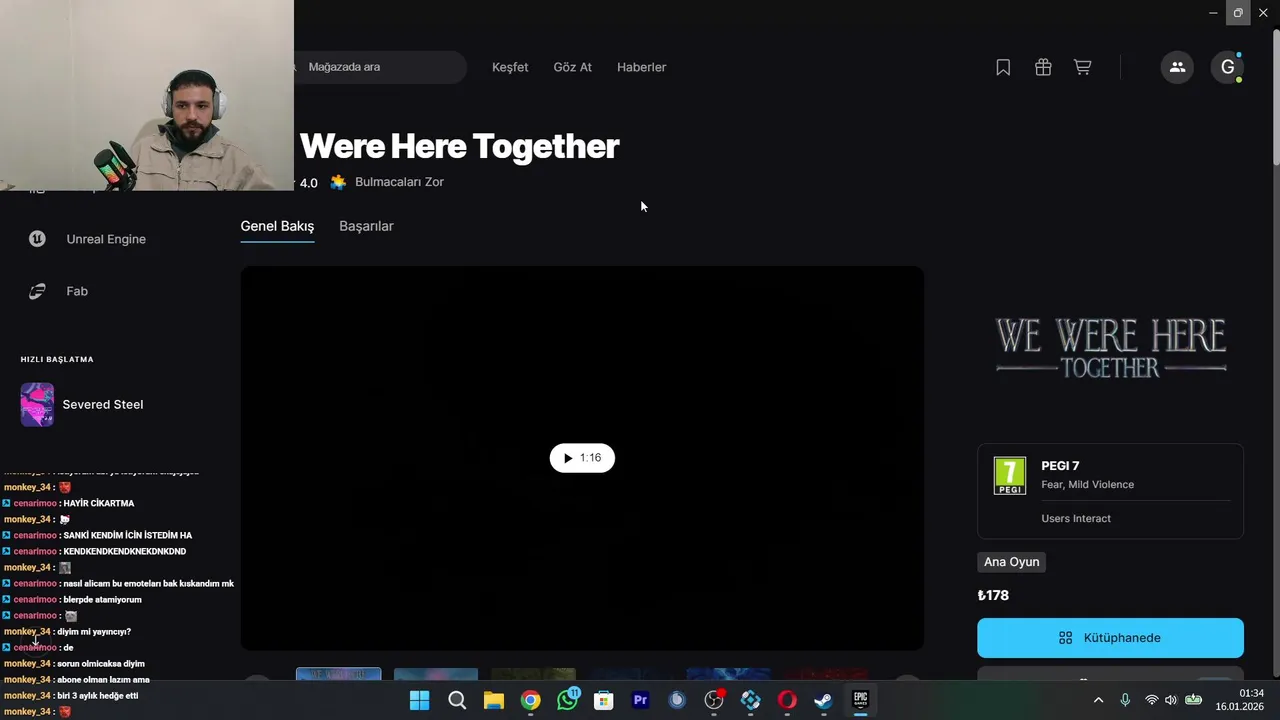Click chat message blerpde atamıyorum
This screenshot has height=720, width=1280.
[102, 599]
